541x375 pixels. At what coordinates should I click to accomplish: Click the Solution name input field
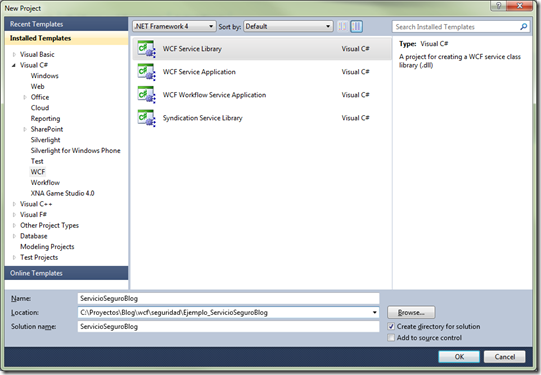tap(228, 327)
